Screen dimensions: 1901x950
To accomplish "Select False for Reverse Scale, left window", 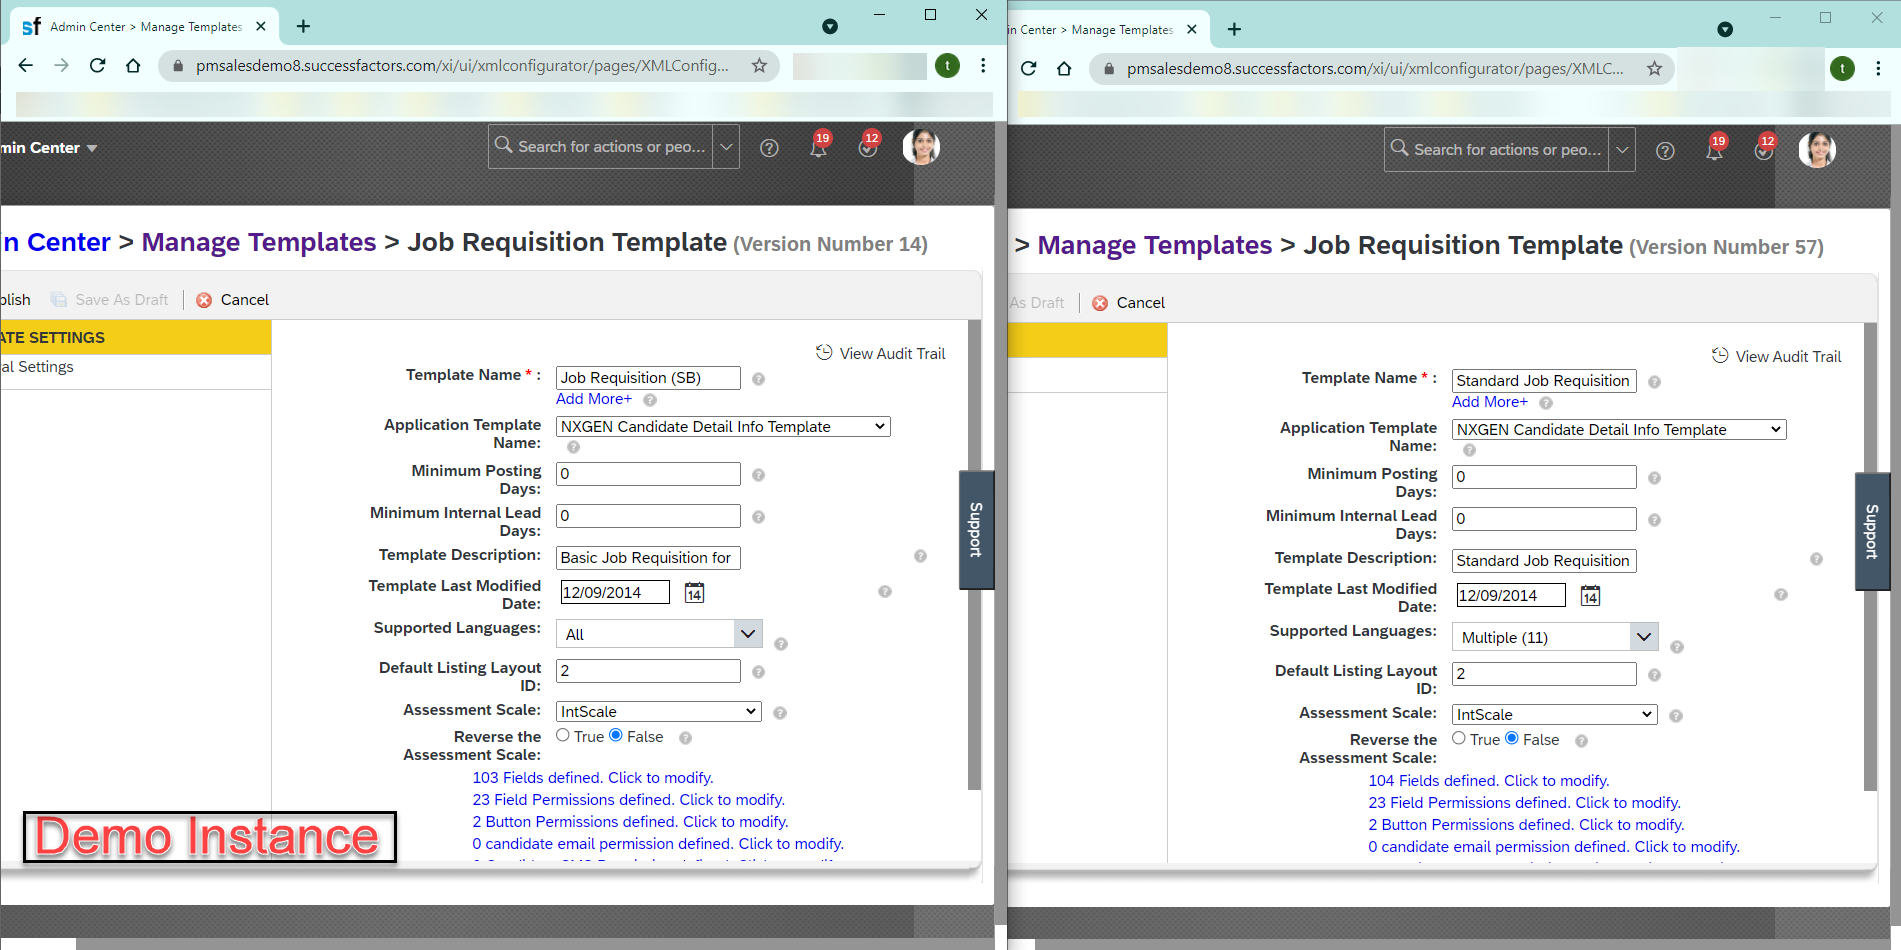I will tap(616, 736).
